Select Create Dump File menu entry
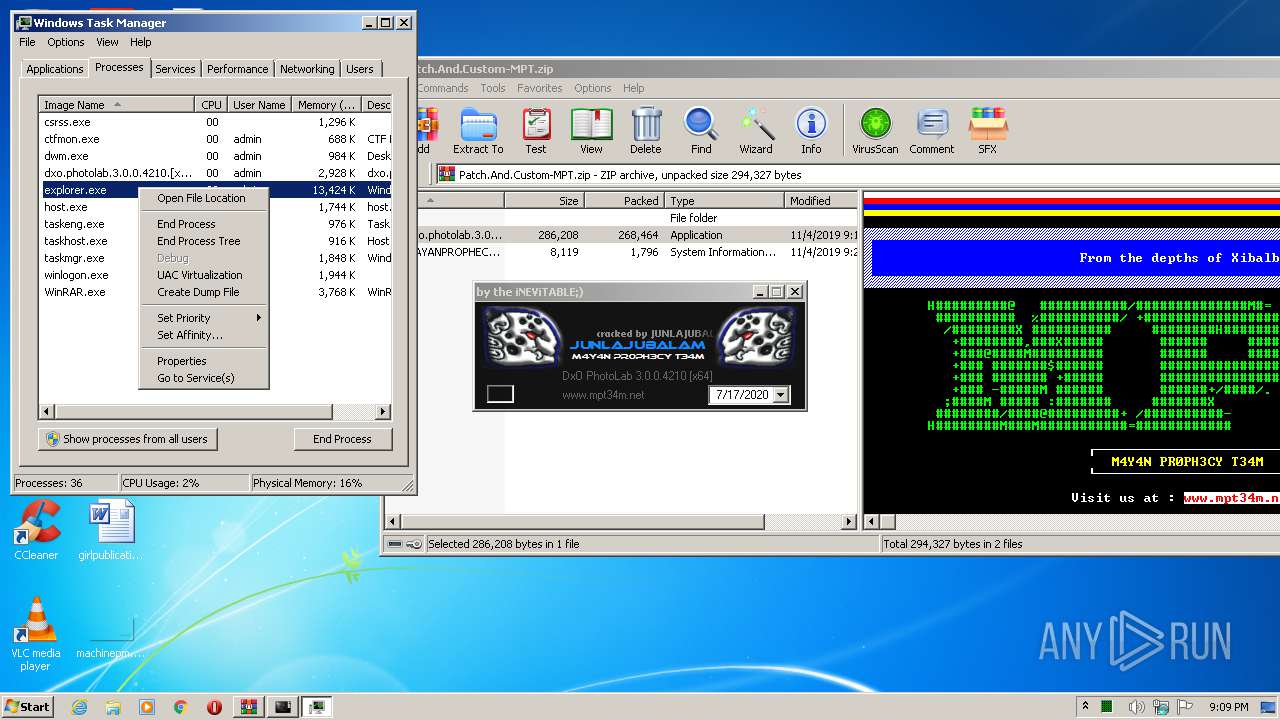 (x=204, y=292)
